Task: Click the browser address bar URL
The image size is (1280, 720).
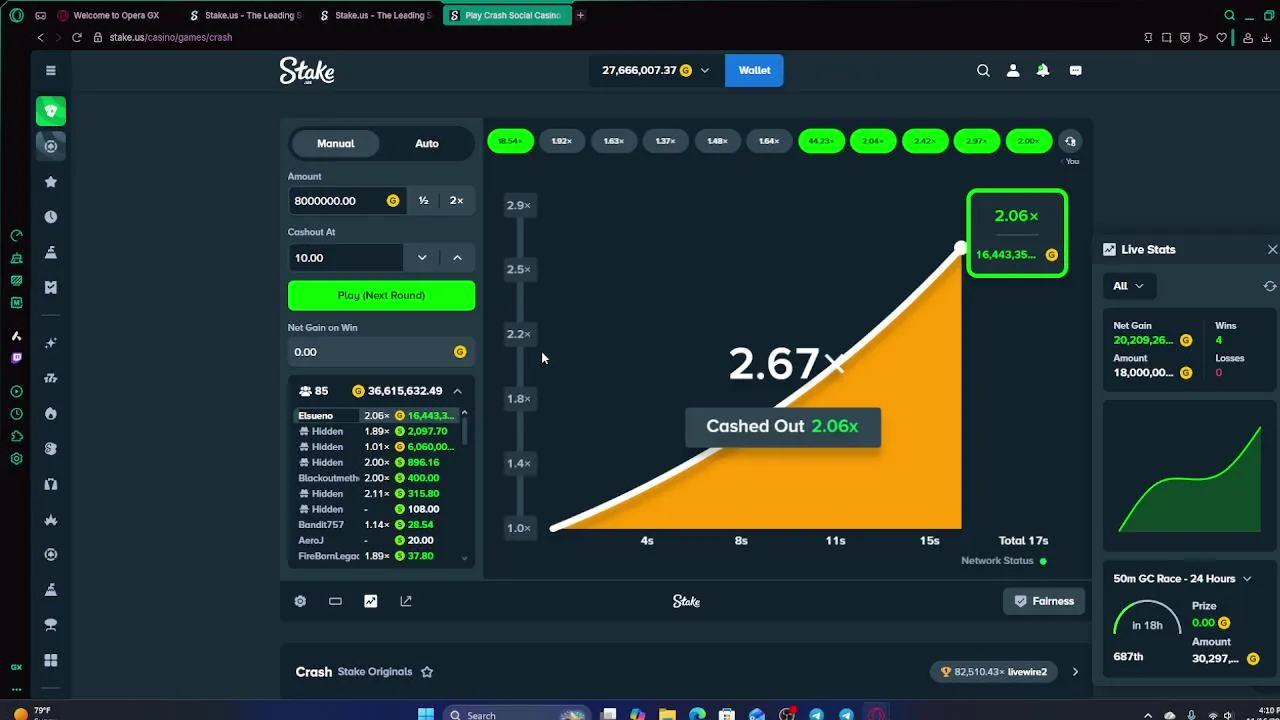Action: [171, 37]
